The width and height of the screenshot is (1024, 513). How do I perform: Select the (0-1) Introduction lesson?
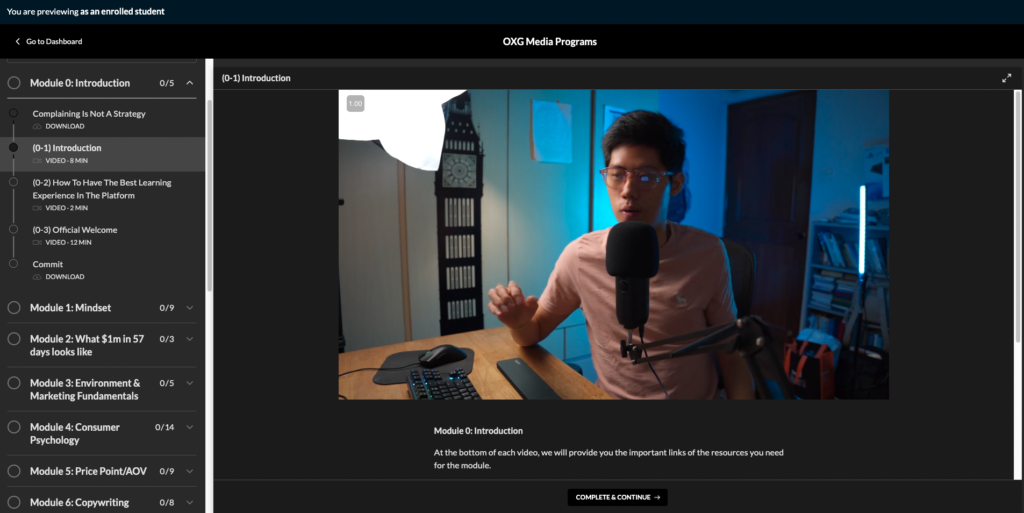click(67, 148)
